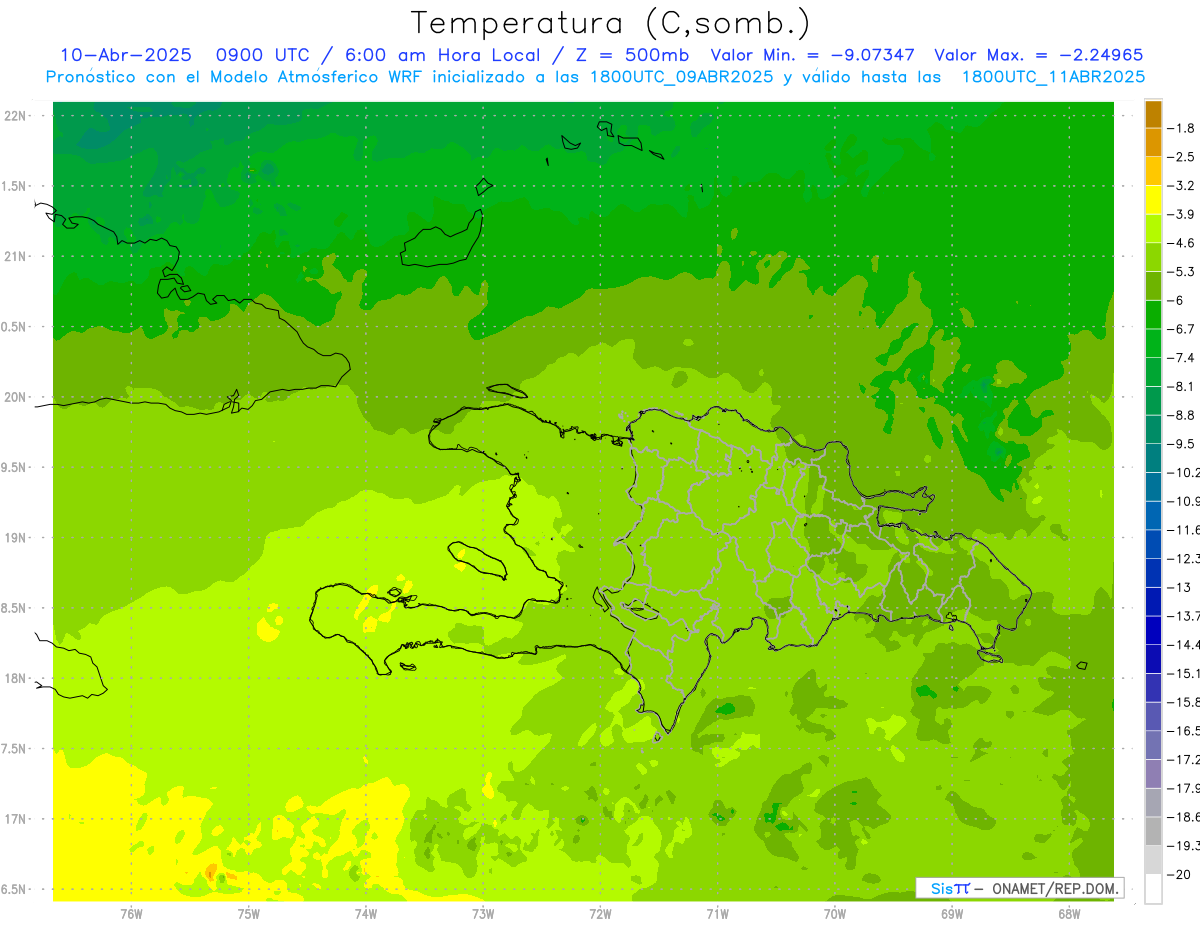
Task: Click the '68W' longitude axis label
Action: [1069, 914]
